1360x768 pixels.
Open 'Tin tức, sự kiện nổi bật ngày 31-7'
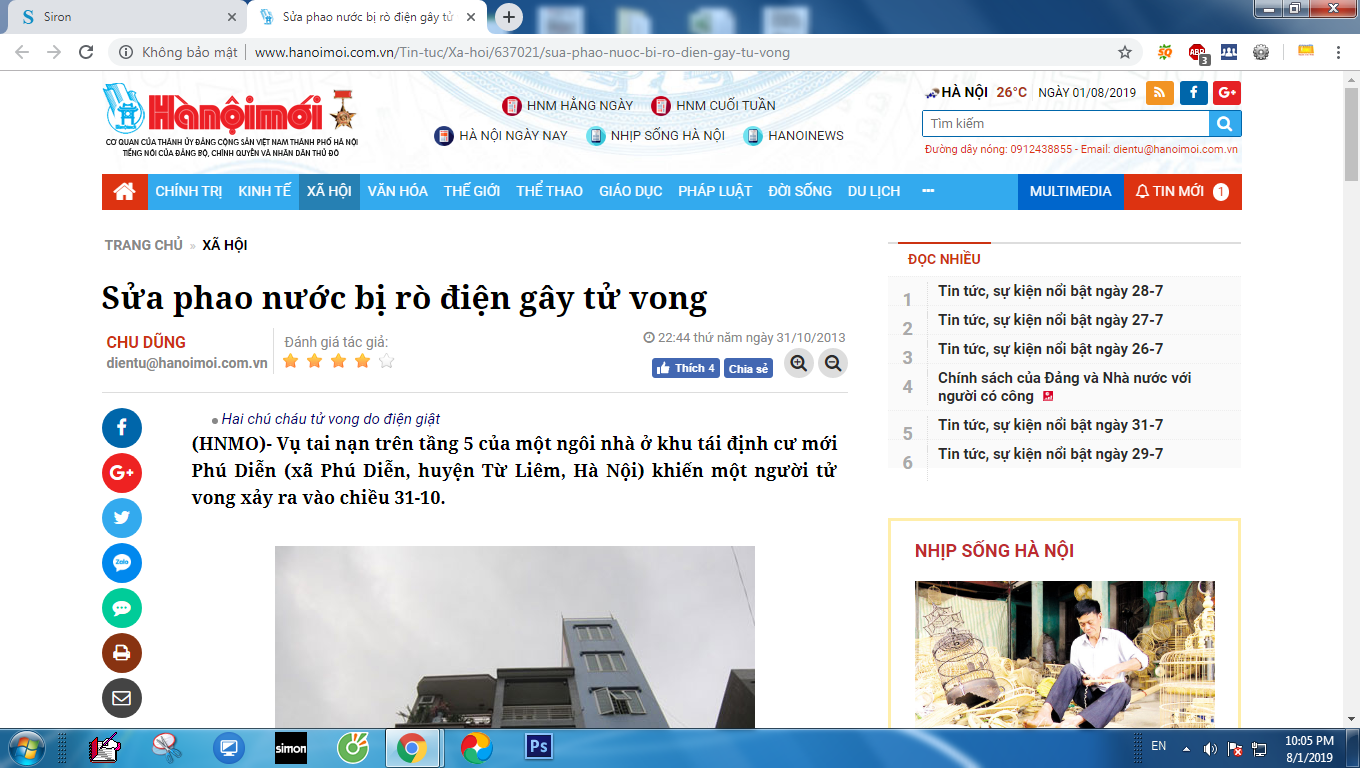(x=1050, y=425)
